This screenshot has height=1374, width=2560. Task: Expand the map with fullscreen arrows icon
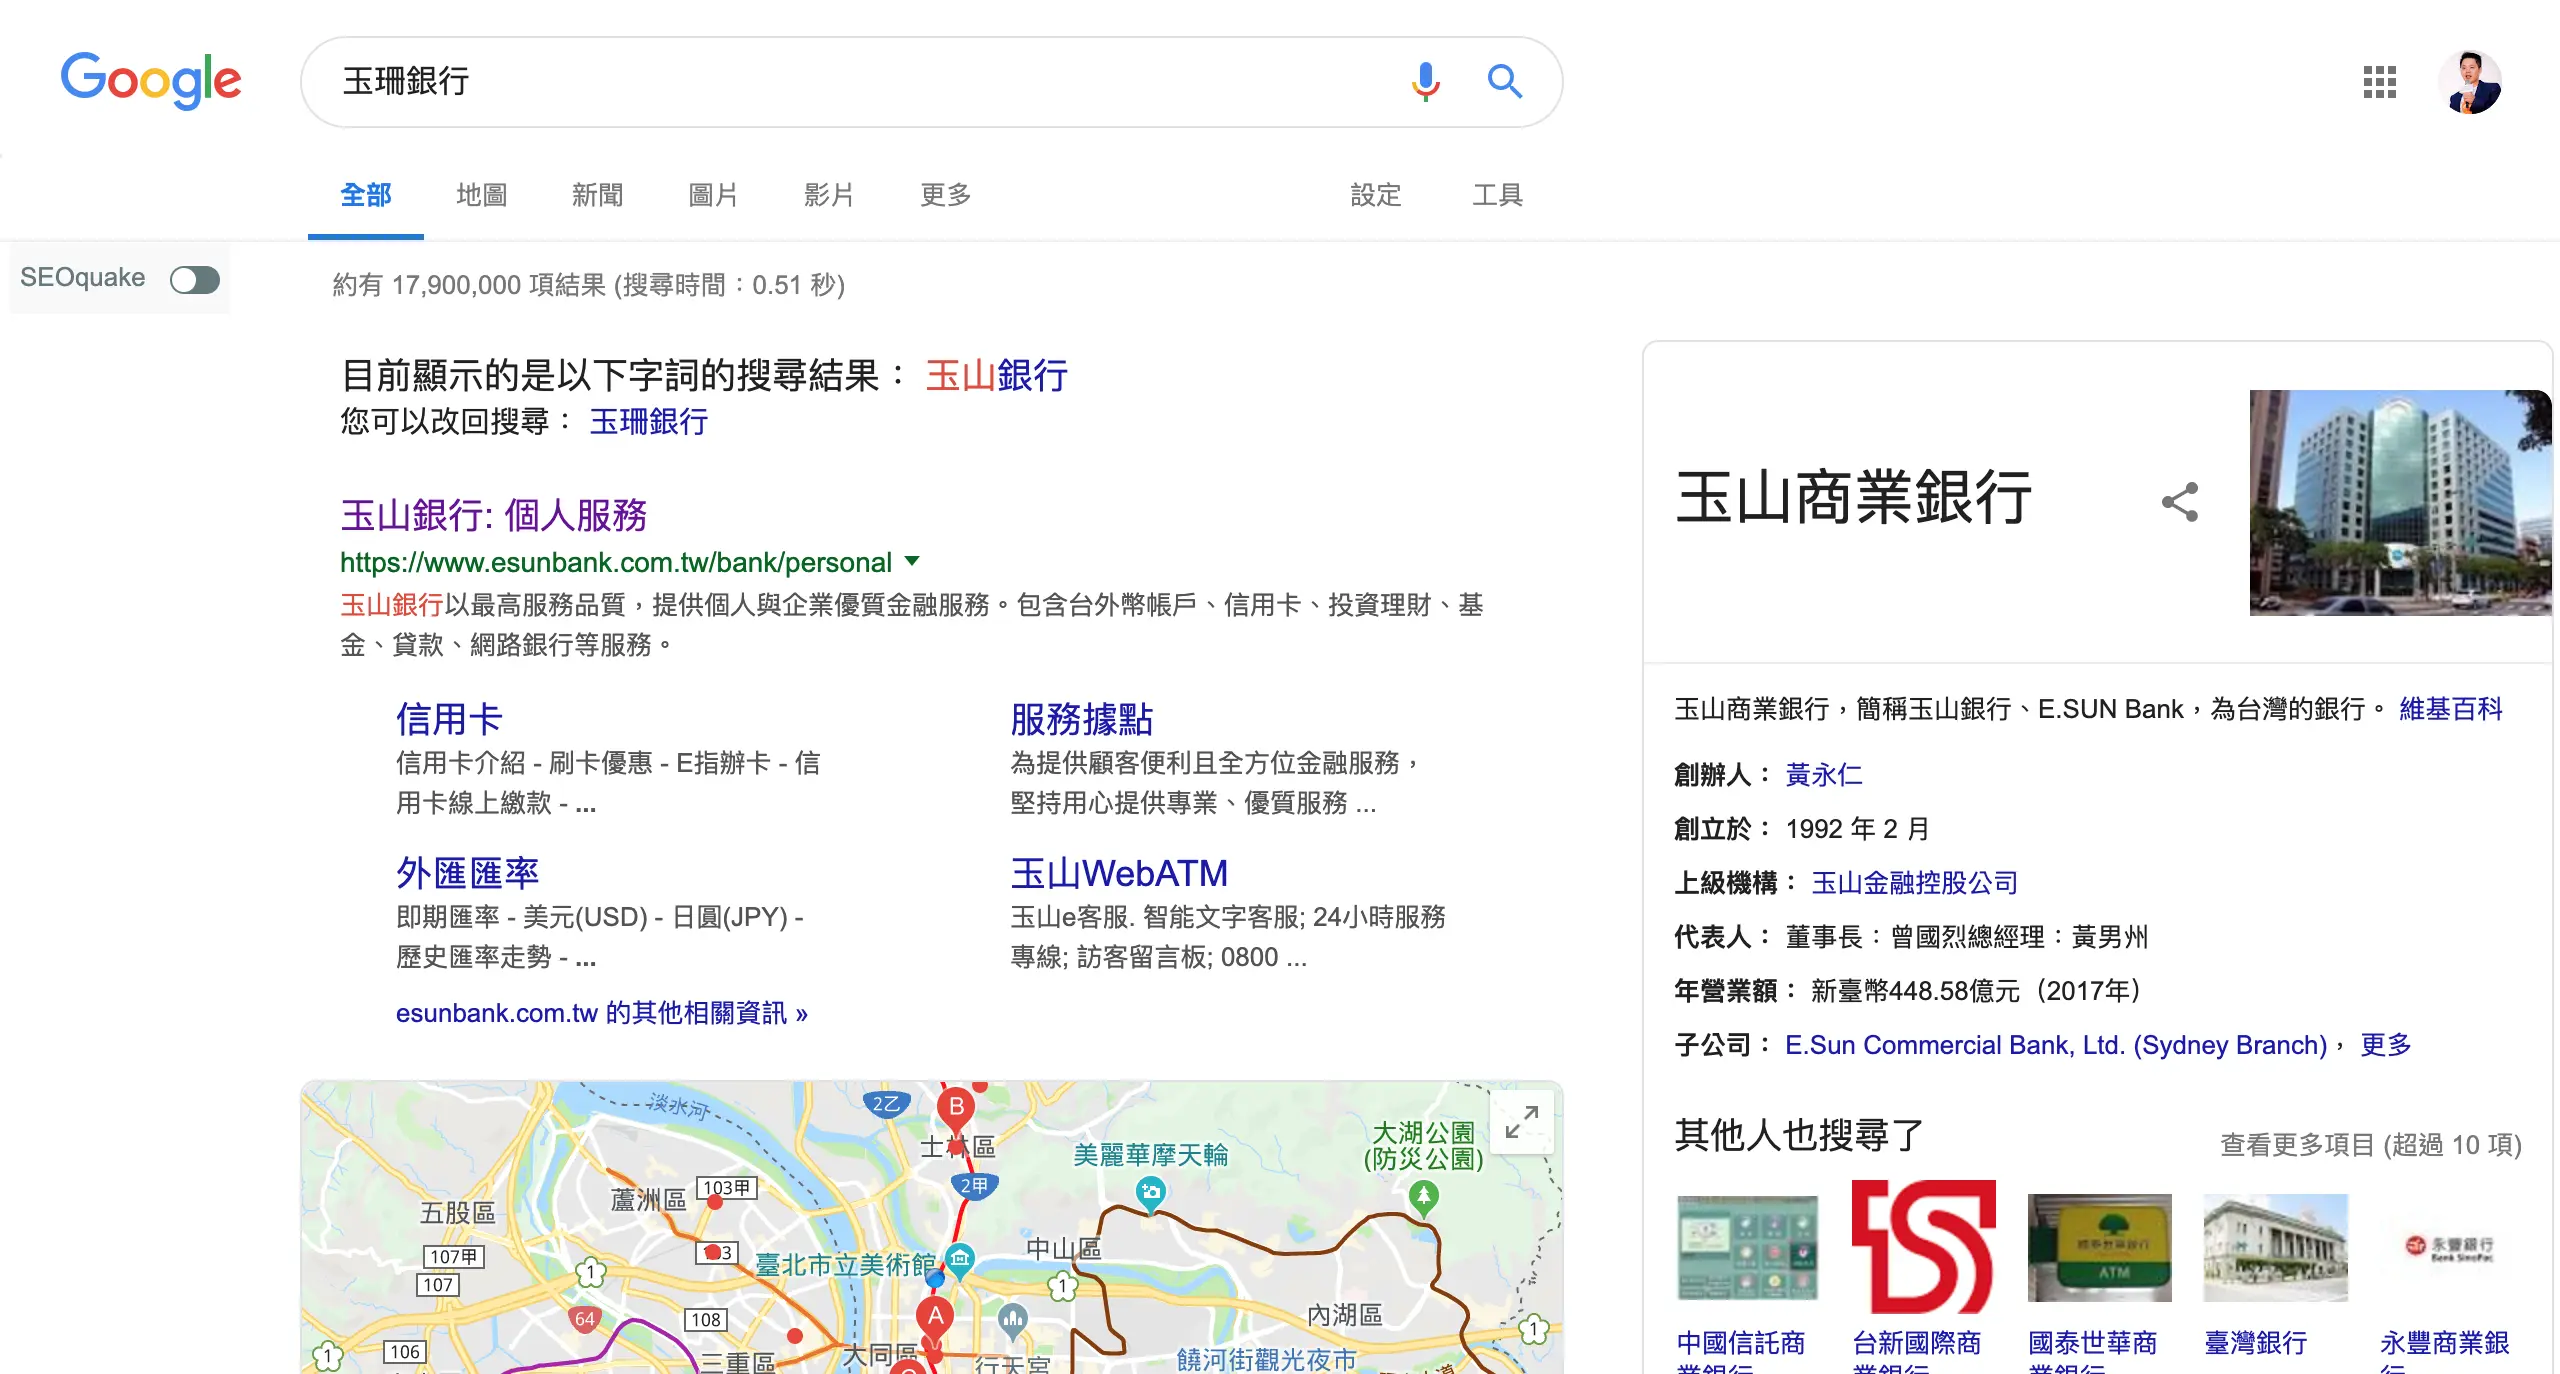[x=1521, y=1122]
